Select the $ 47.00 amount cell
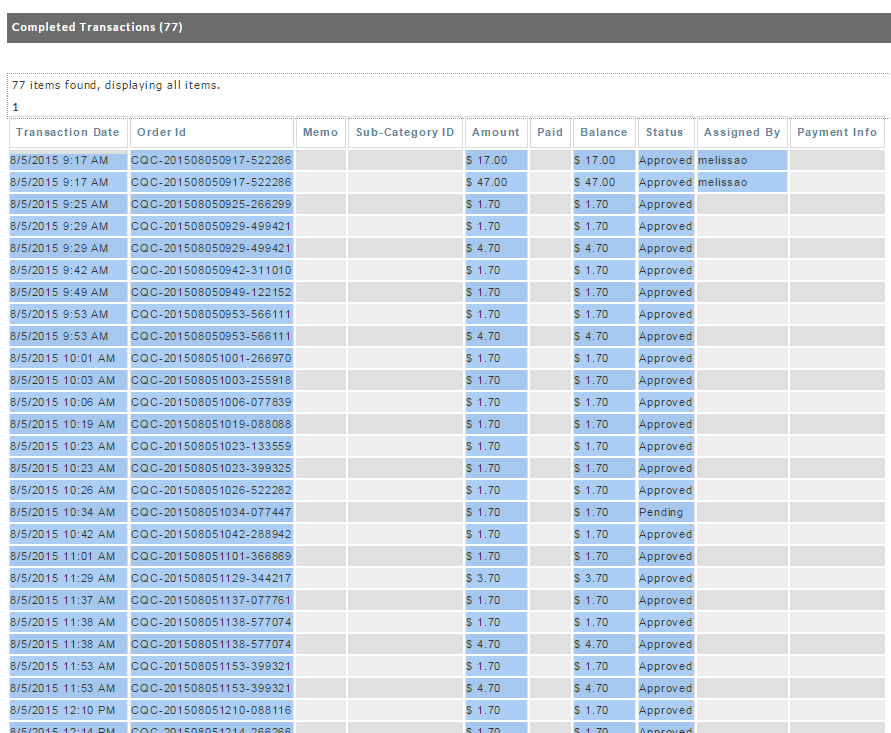This screenshot has width=891, height=733. 496,182
